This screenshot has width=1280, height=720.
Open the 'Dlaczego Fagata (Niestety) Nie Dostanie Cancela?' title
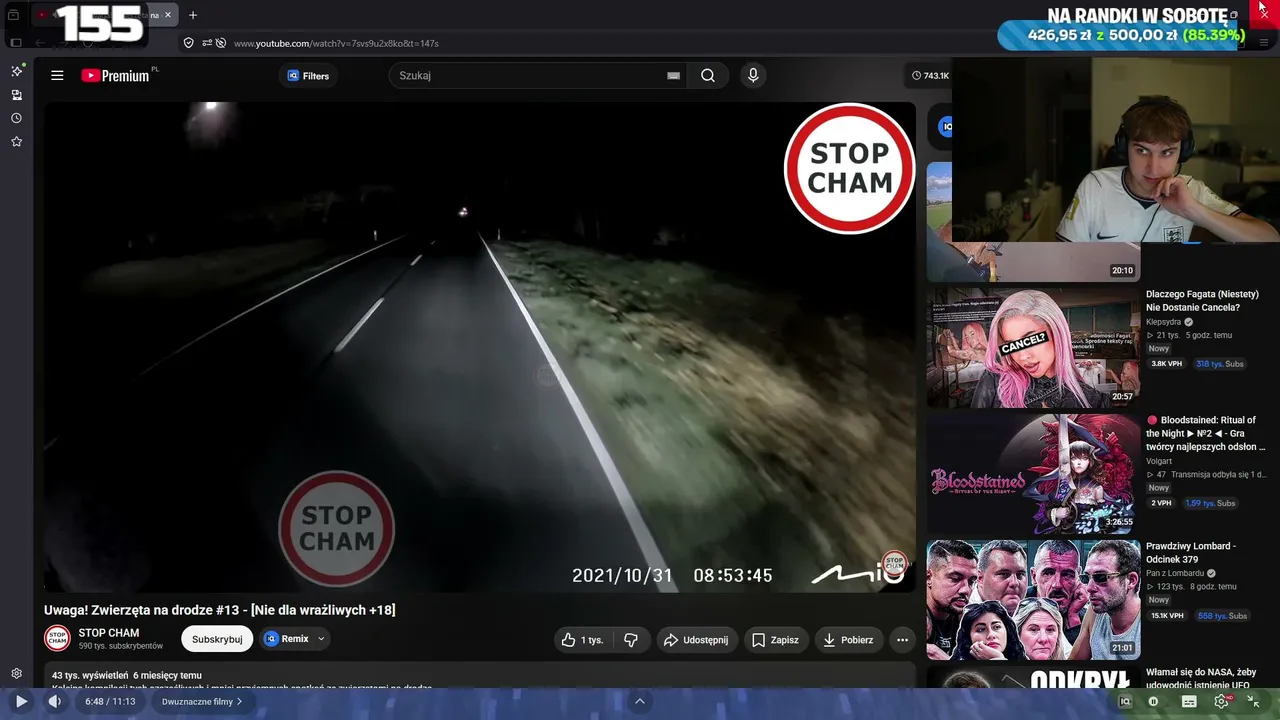1201,301
